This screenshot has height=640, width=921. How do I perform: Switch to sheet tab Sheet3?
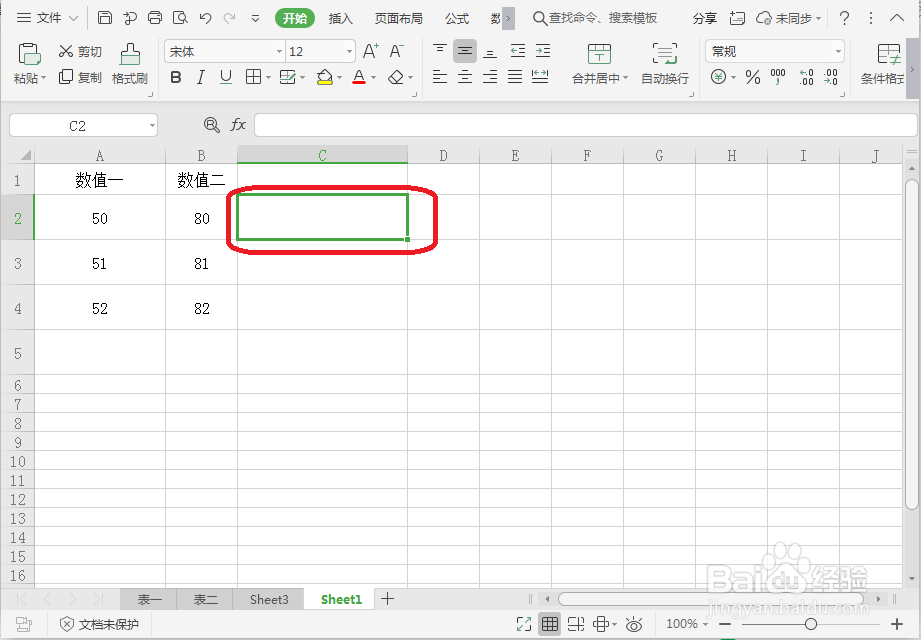[x=269, y=599]
